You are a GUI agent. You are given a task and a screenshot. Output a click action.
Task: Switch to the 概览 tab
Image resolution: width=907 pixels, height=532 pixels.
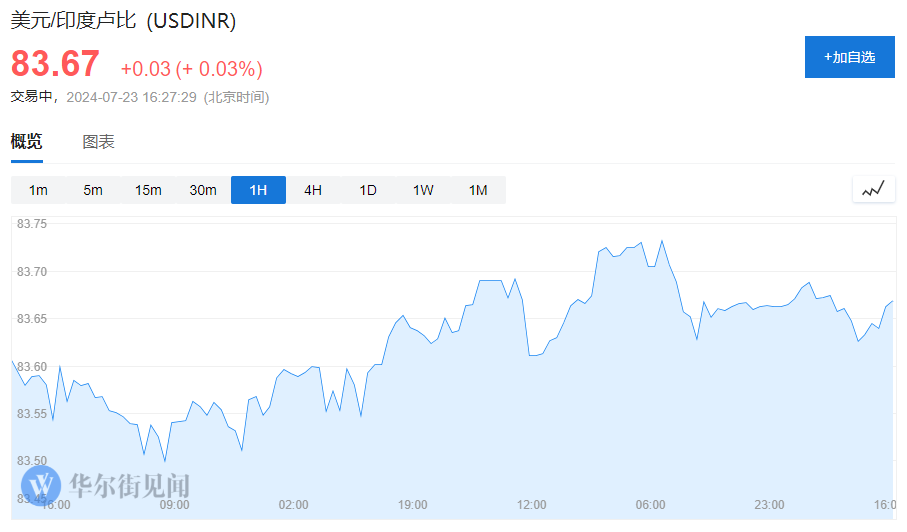click(27, 141)
